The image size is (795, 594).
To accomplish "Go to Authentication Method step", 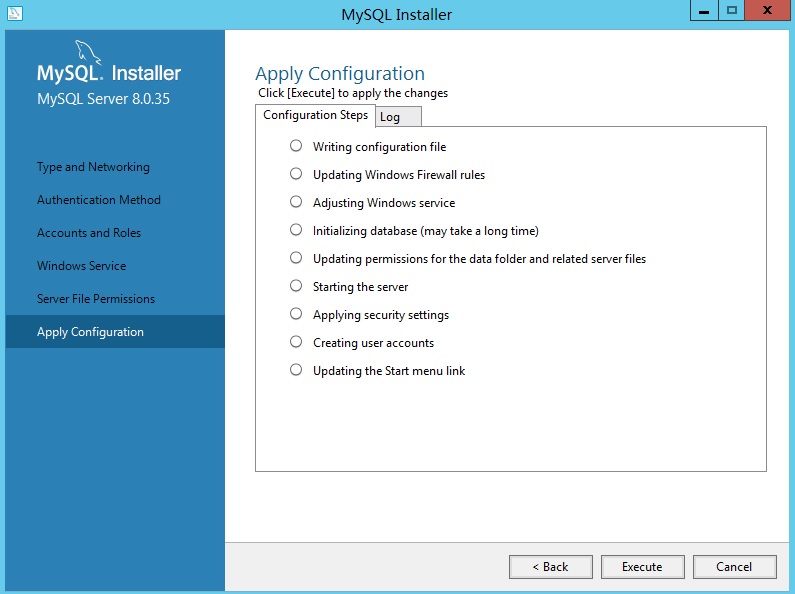I will 99,200.
